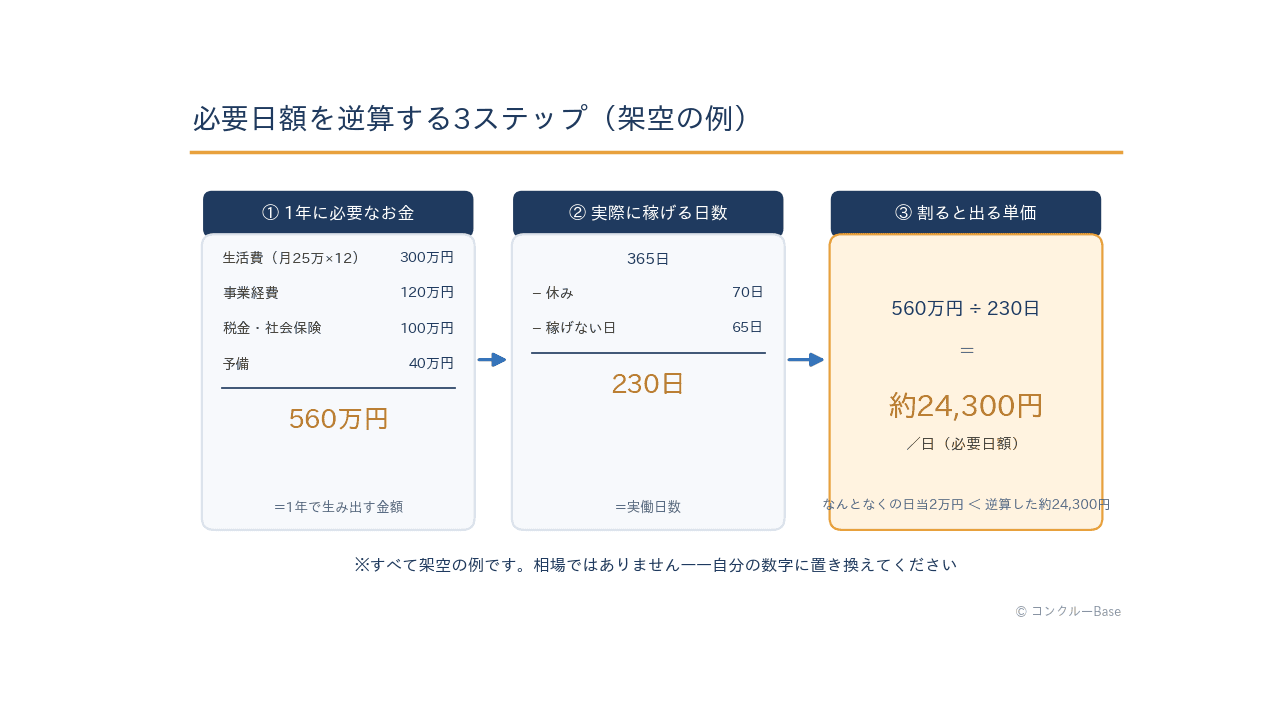Click the value 100万円
Screen dimensions: 1280x720
[427, 328]
